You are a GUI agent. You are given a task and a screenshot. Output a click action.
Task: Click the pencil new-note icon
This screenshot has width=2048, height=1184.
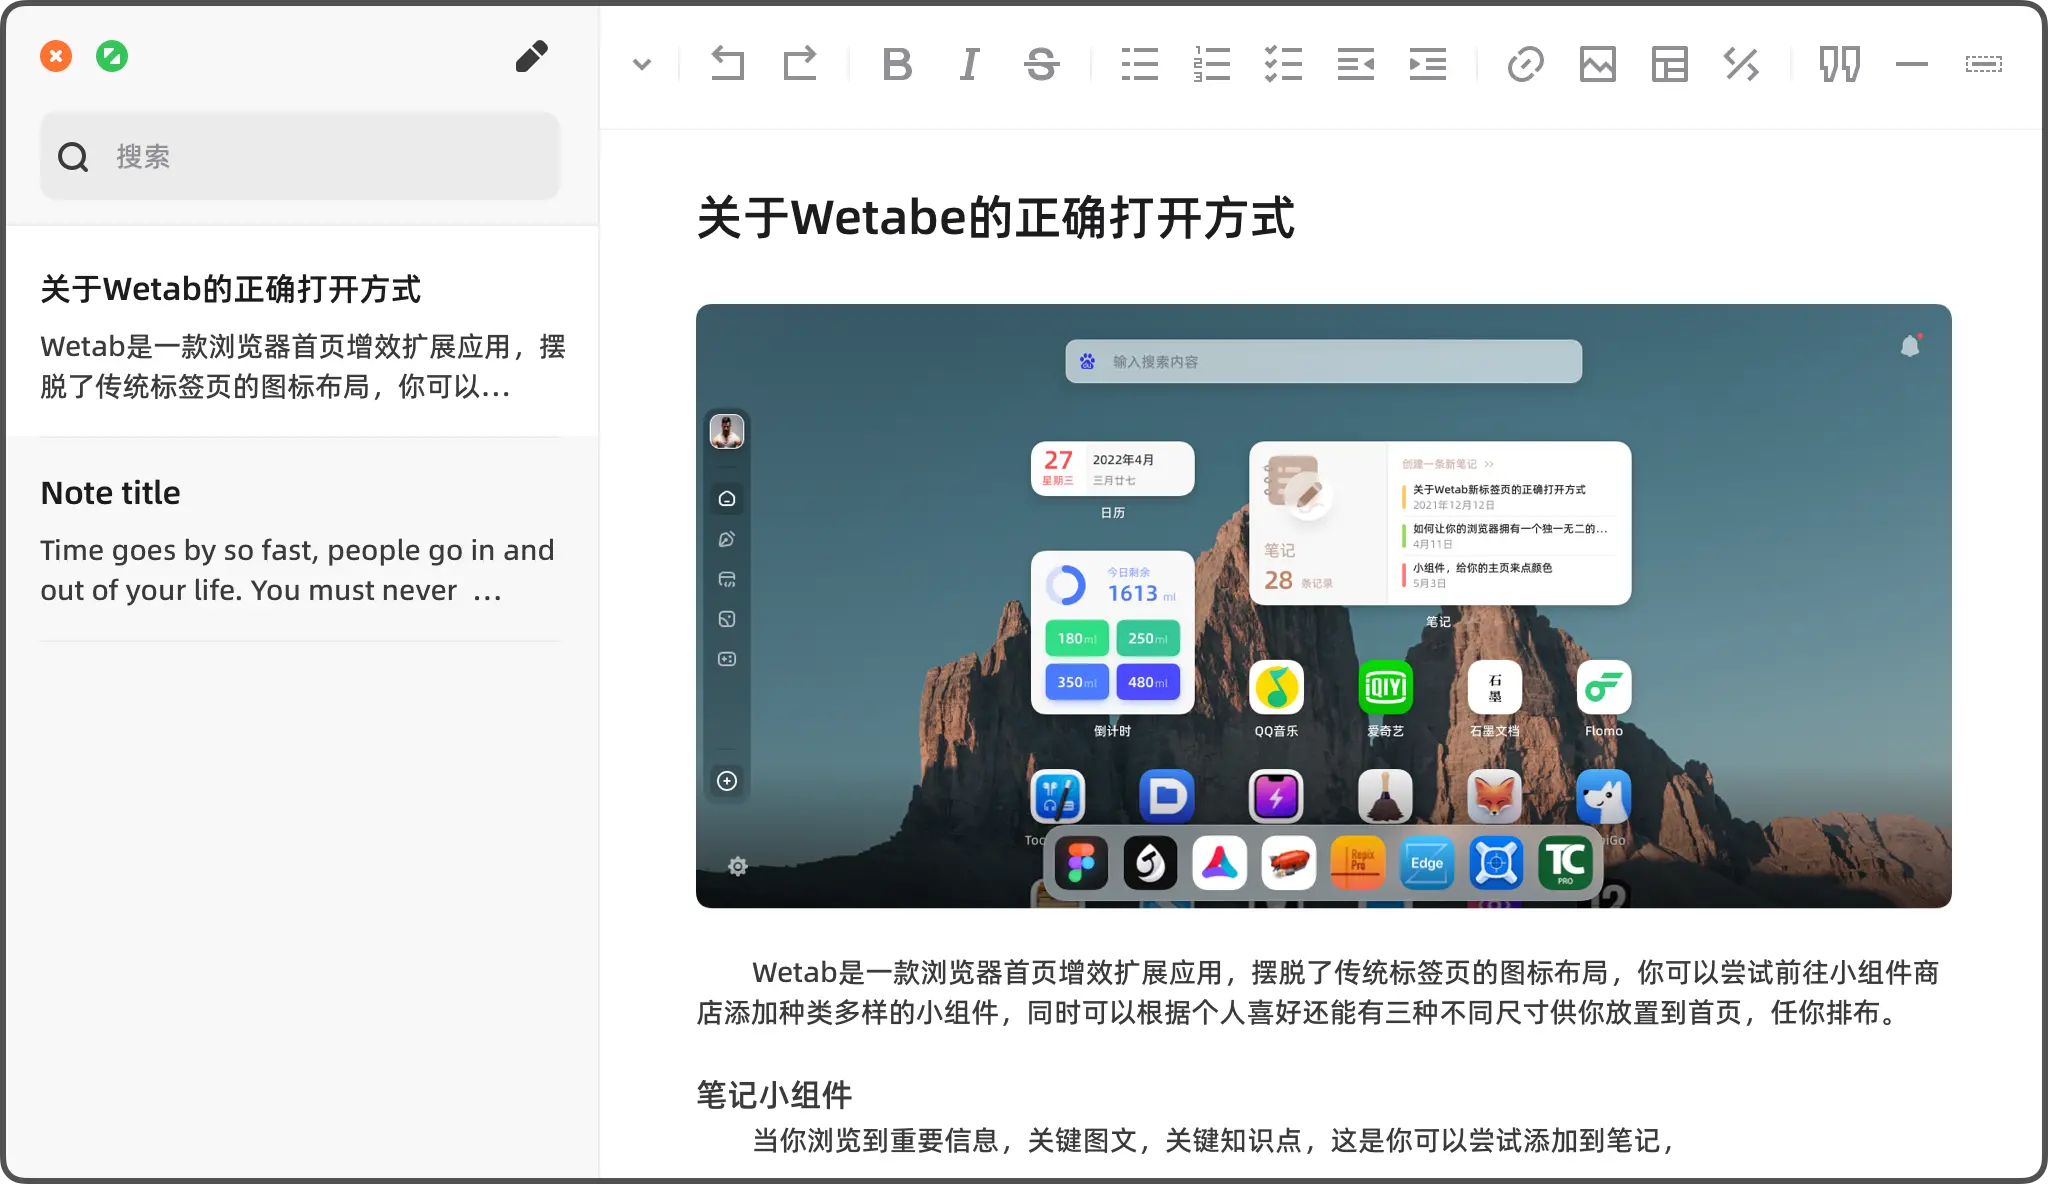pos(532,57)
